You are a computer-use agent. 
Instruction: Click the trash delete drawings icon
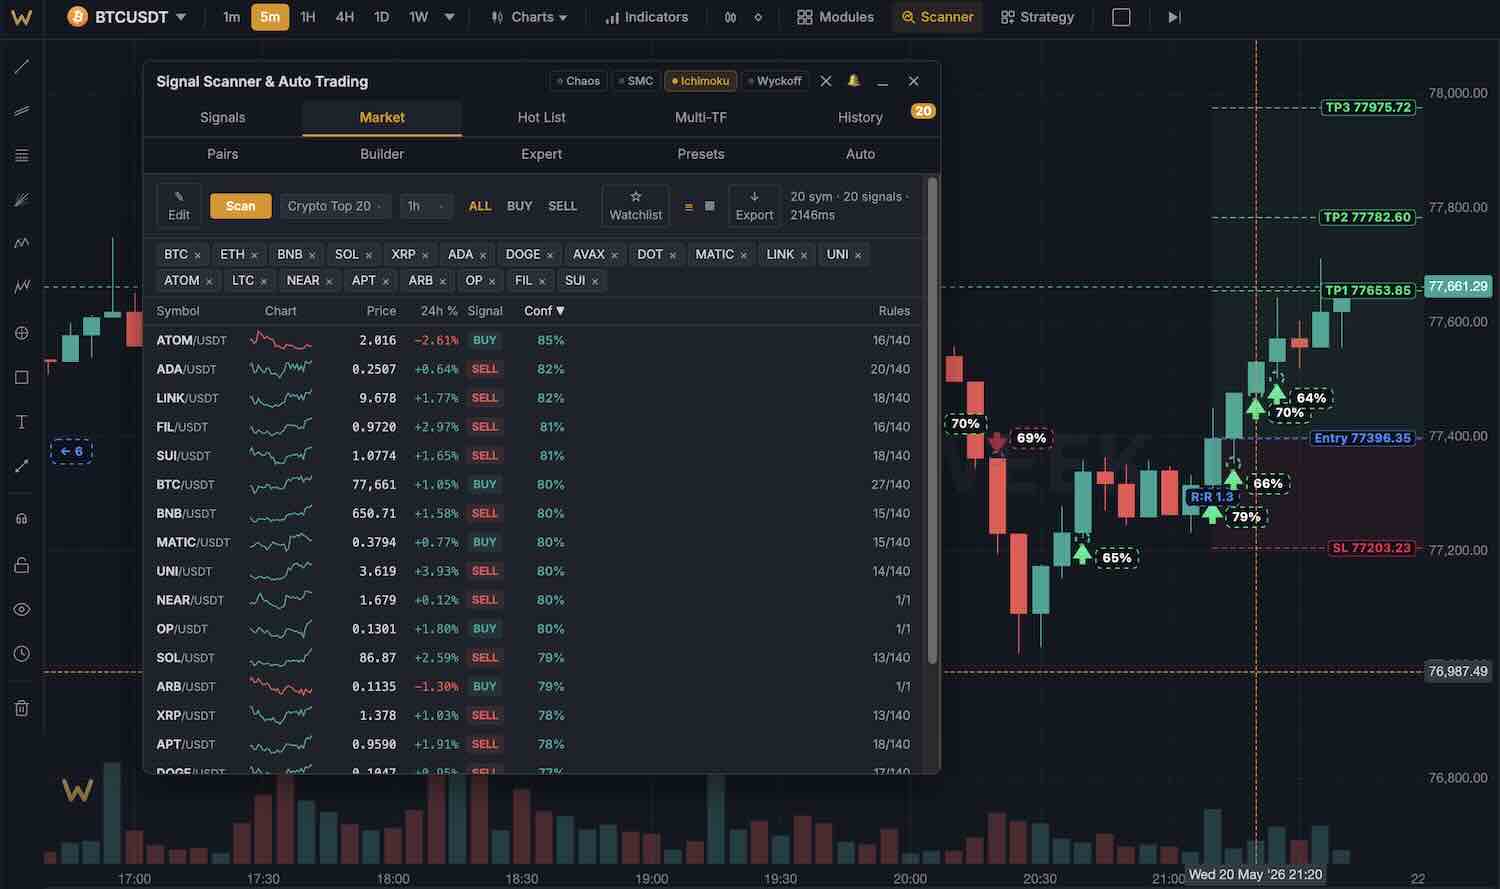click(x=21, y=709)
